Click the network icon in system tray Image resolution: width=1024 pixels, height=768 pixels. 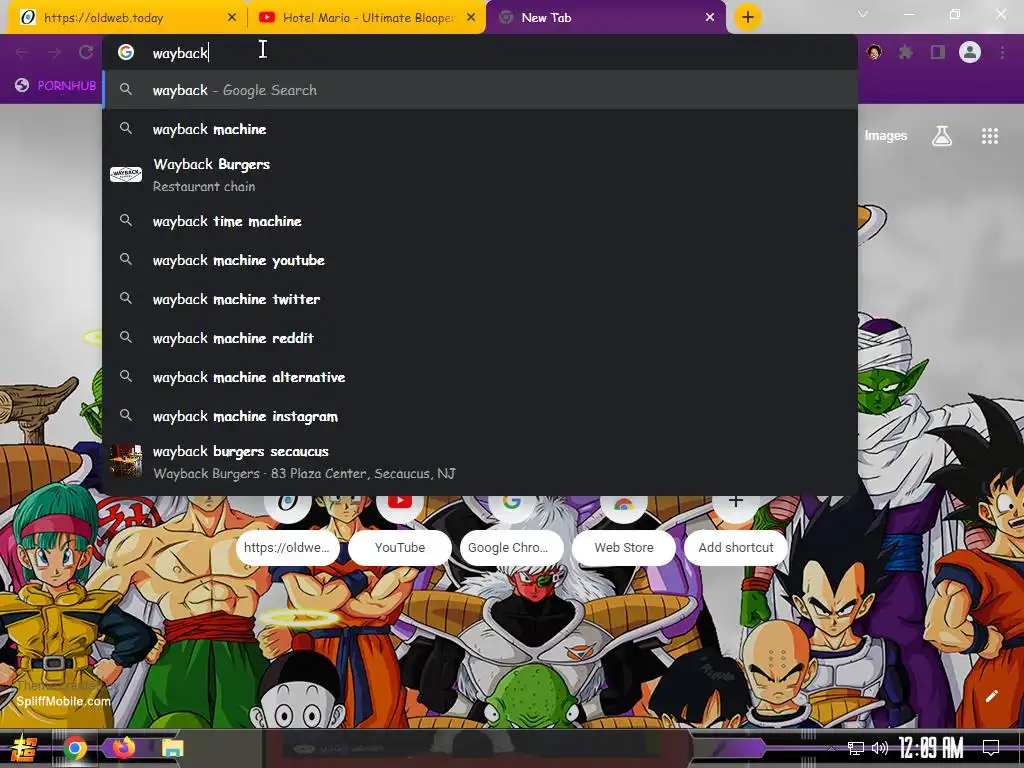pos(856,748)
